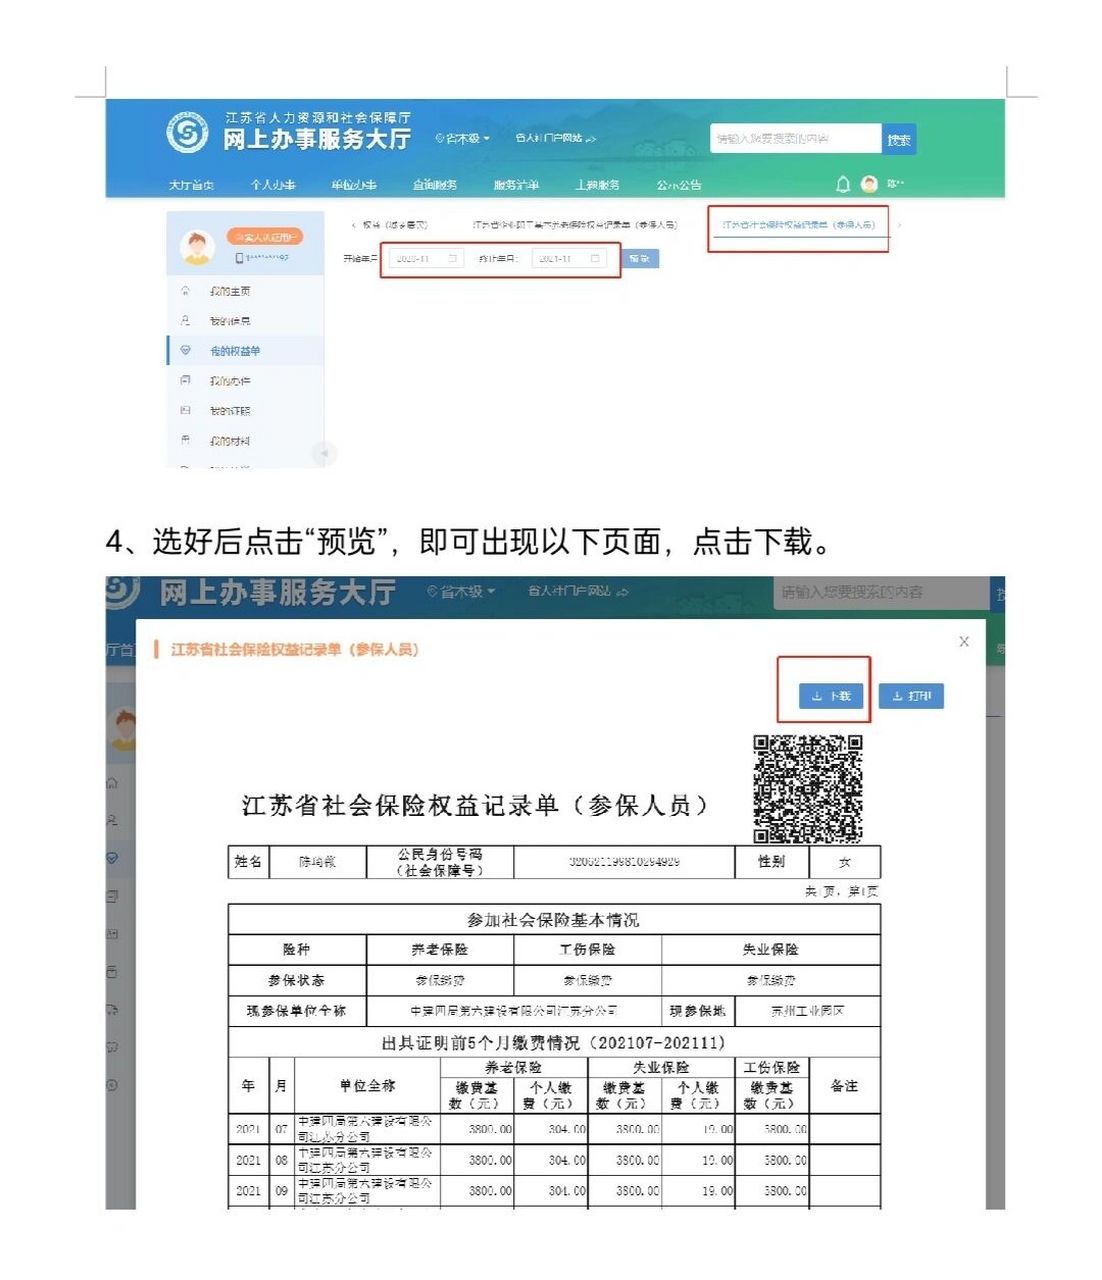Click the tab-strip right arrow chevron

click(899, 226)
